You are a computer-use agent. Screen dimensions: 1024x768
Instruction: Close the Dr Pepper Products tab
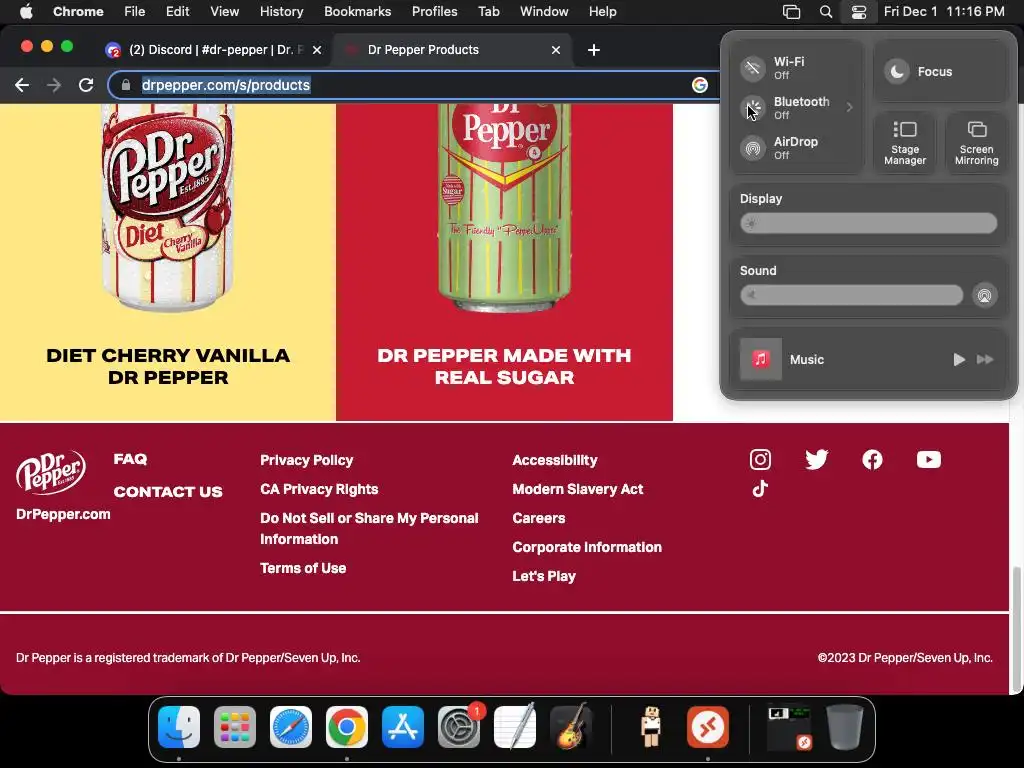[x=556, y=50]
